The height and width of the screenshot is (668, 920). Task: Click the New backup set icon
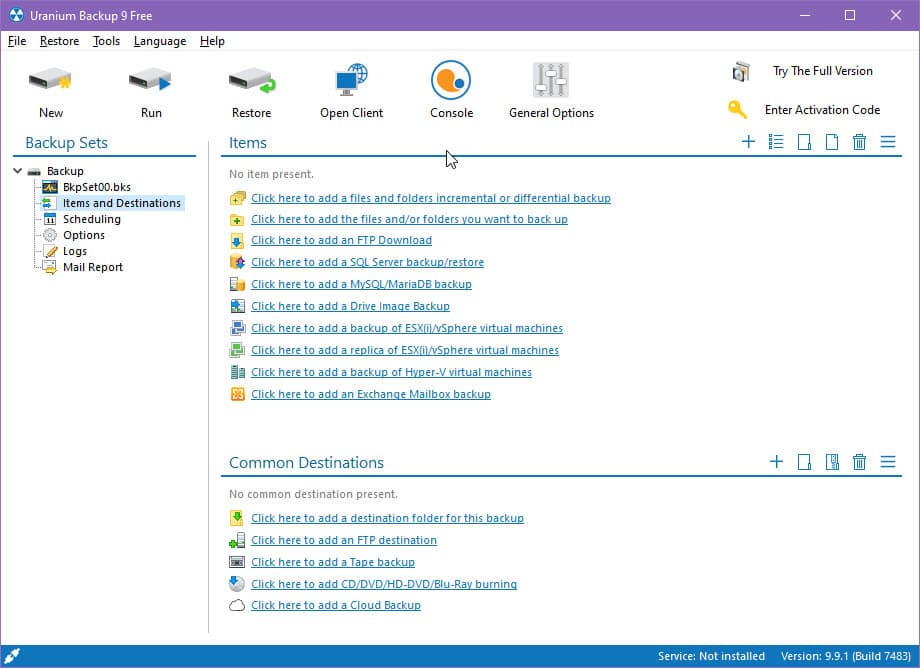point(50,80)
